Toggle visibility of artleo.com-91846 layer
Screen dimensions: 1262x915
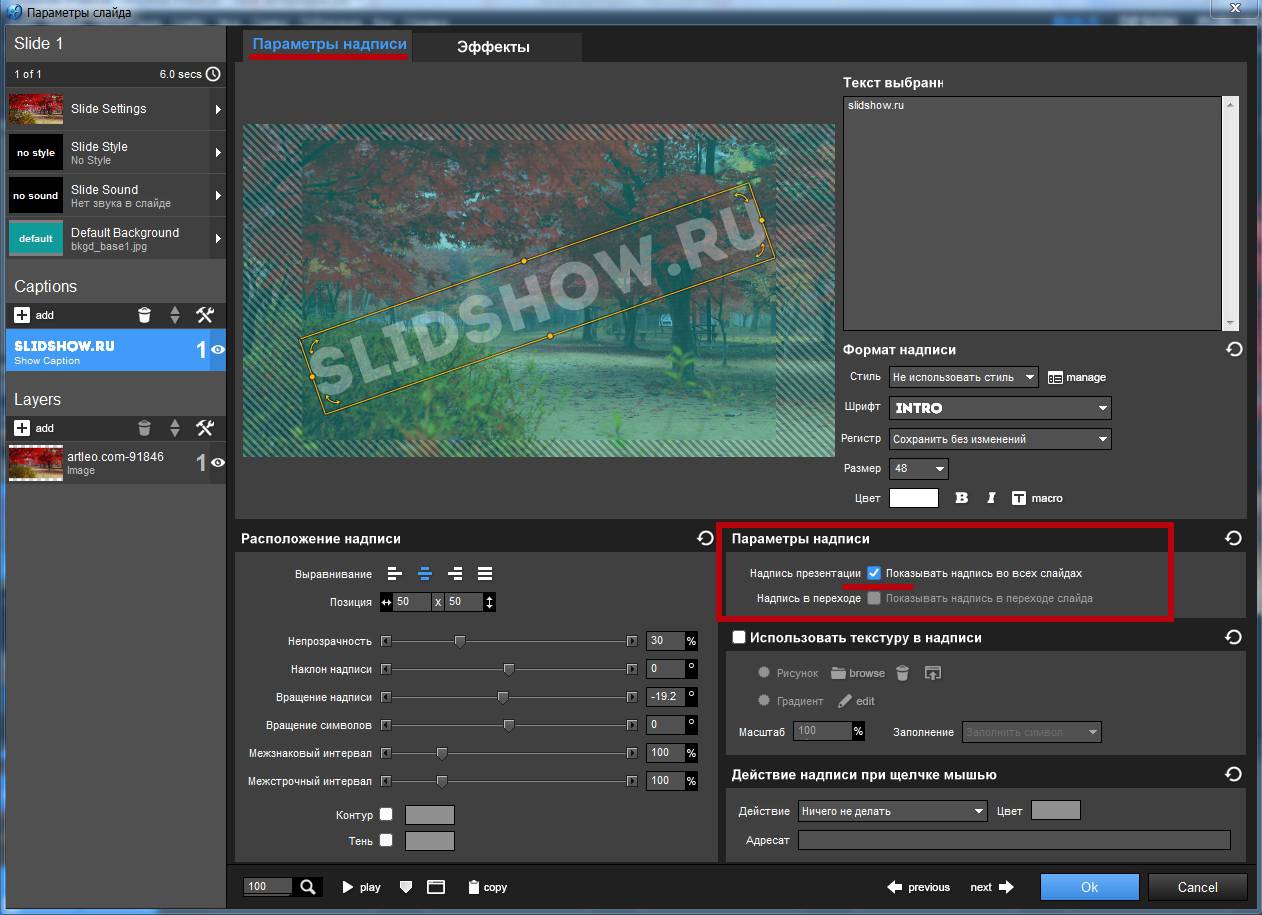(217, 462)
